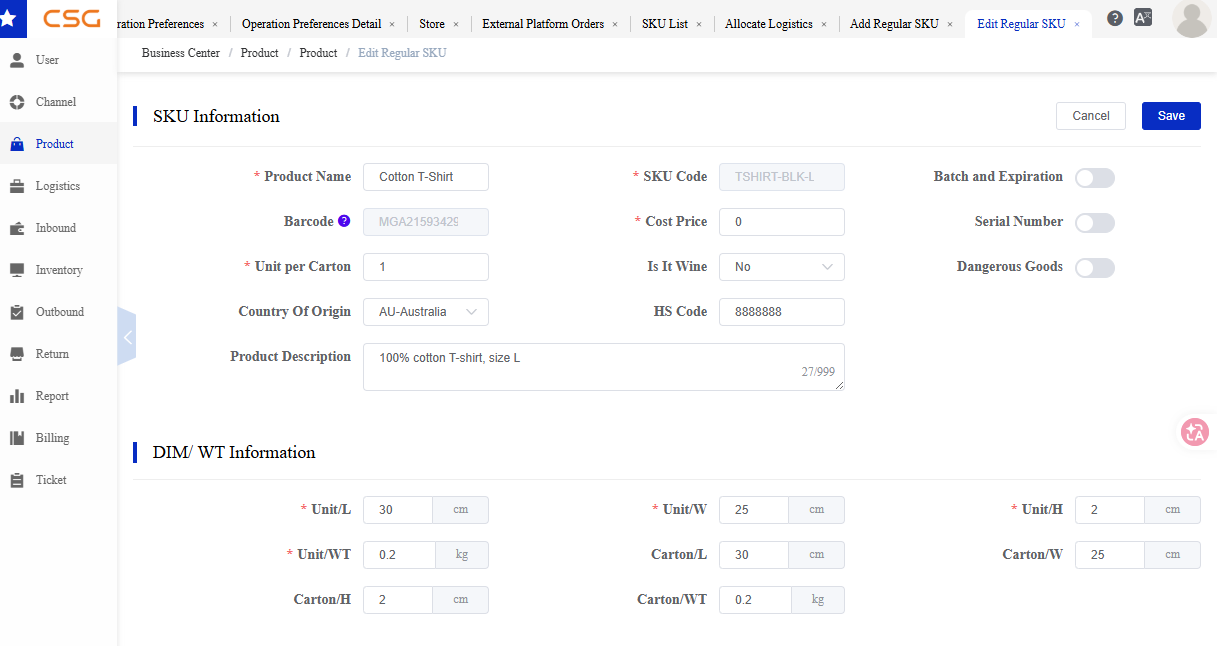The width and height of the screenshot is (1217, 646).
Task: Click the User sidebar icon
Action: tap(17, 60)
